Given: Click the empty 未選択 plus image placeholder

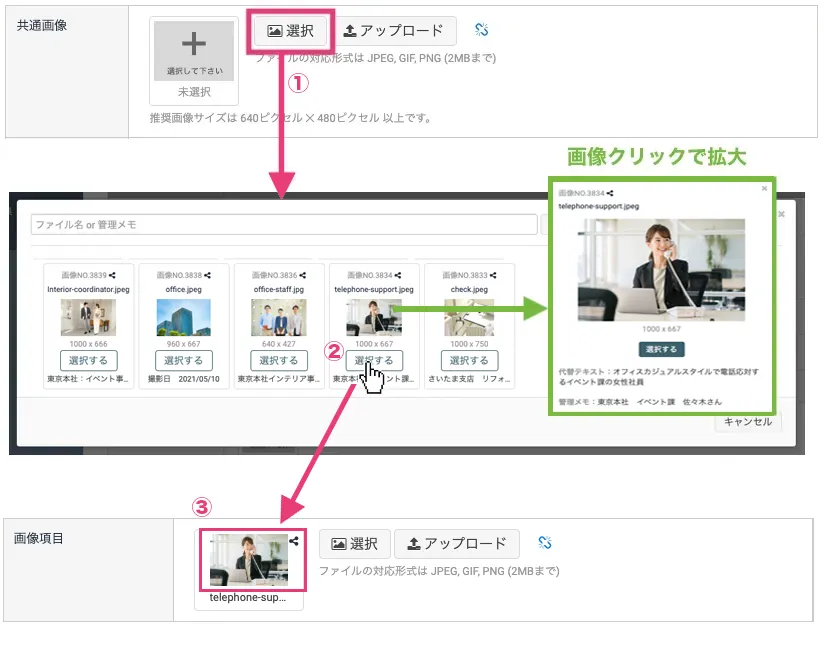Looking at the screenshot, I should point(194,50).
